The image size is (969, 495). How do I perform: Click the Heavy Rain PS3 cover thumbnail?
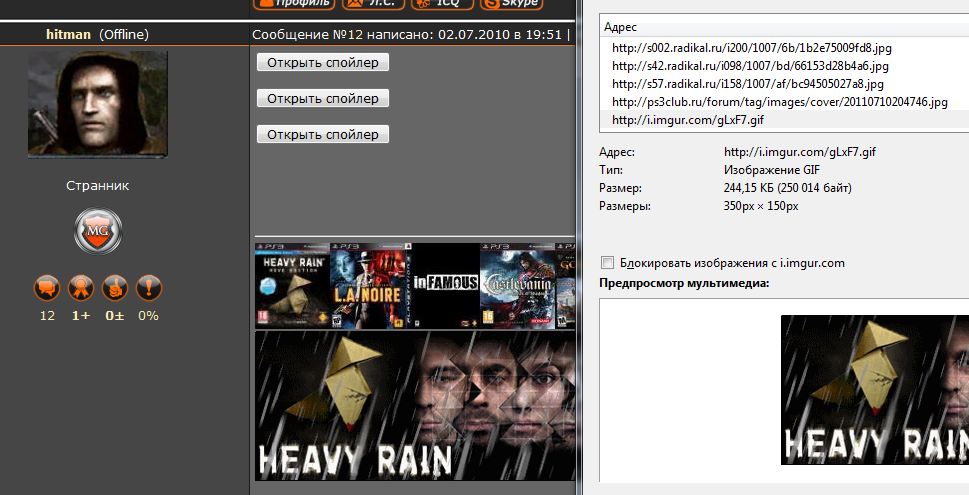pos(292,285)
